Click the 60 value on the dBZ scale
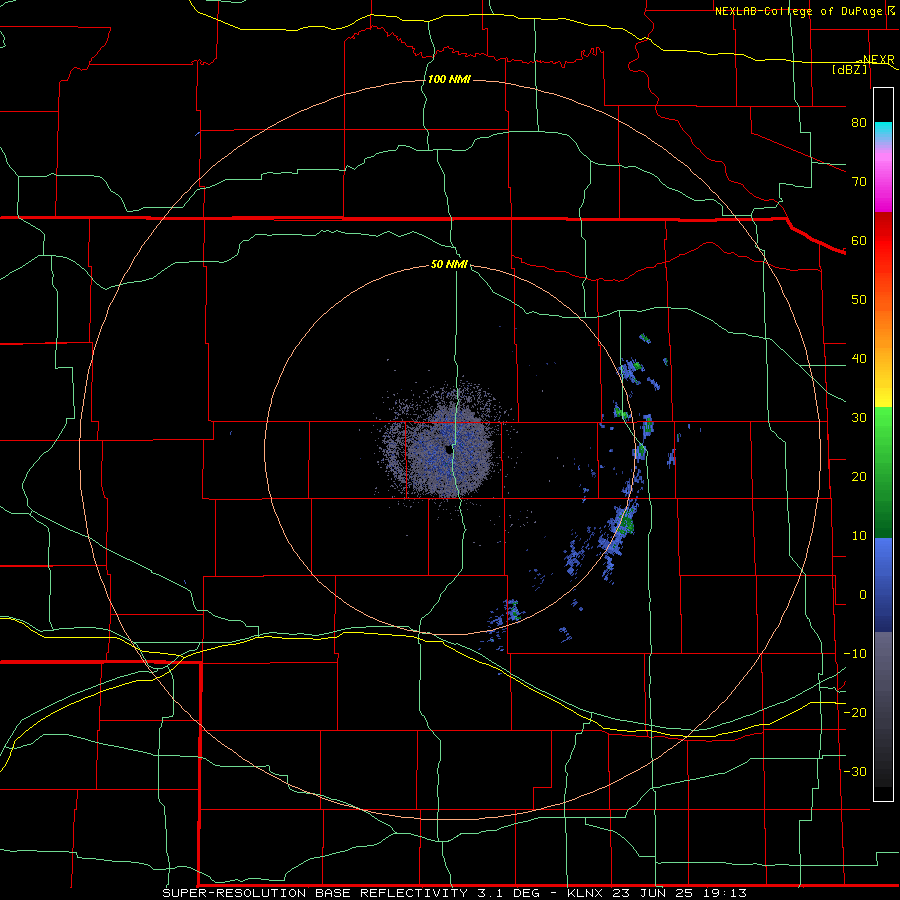This screenshot has width=900, height=900. [x=859, y=240]
